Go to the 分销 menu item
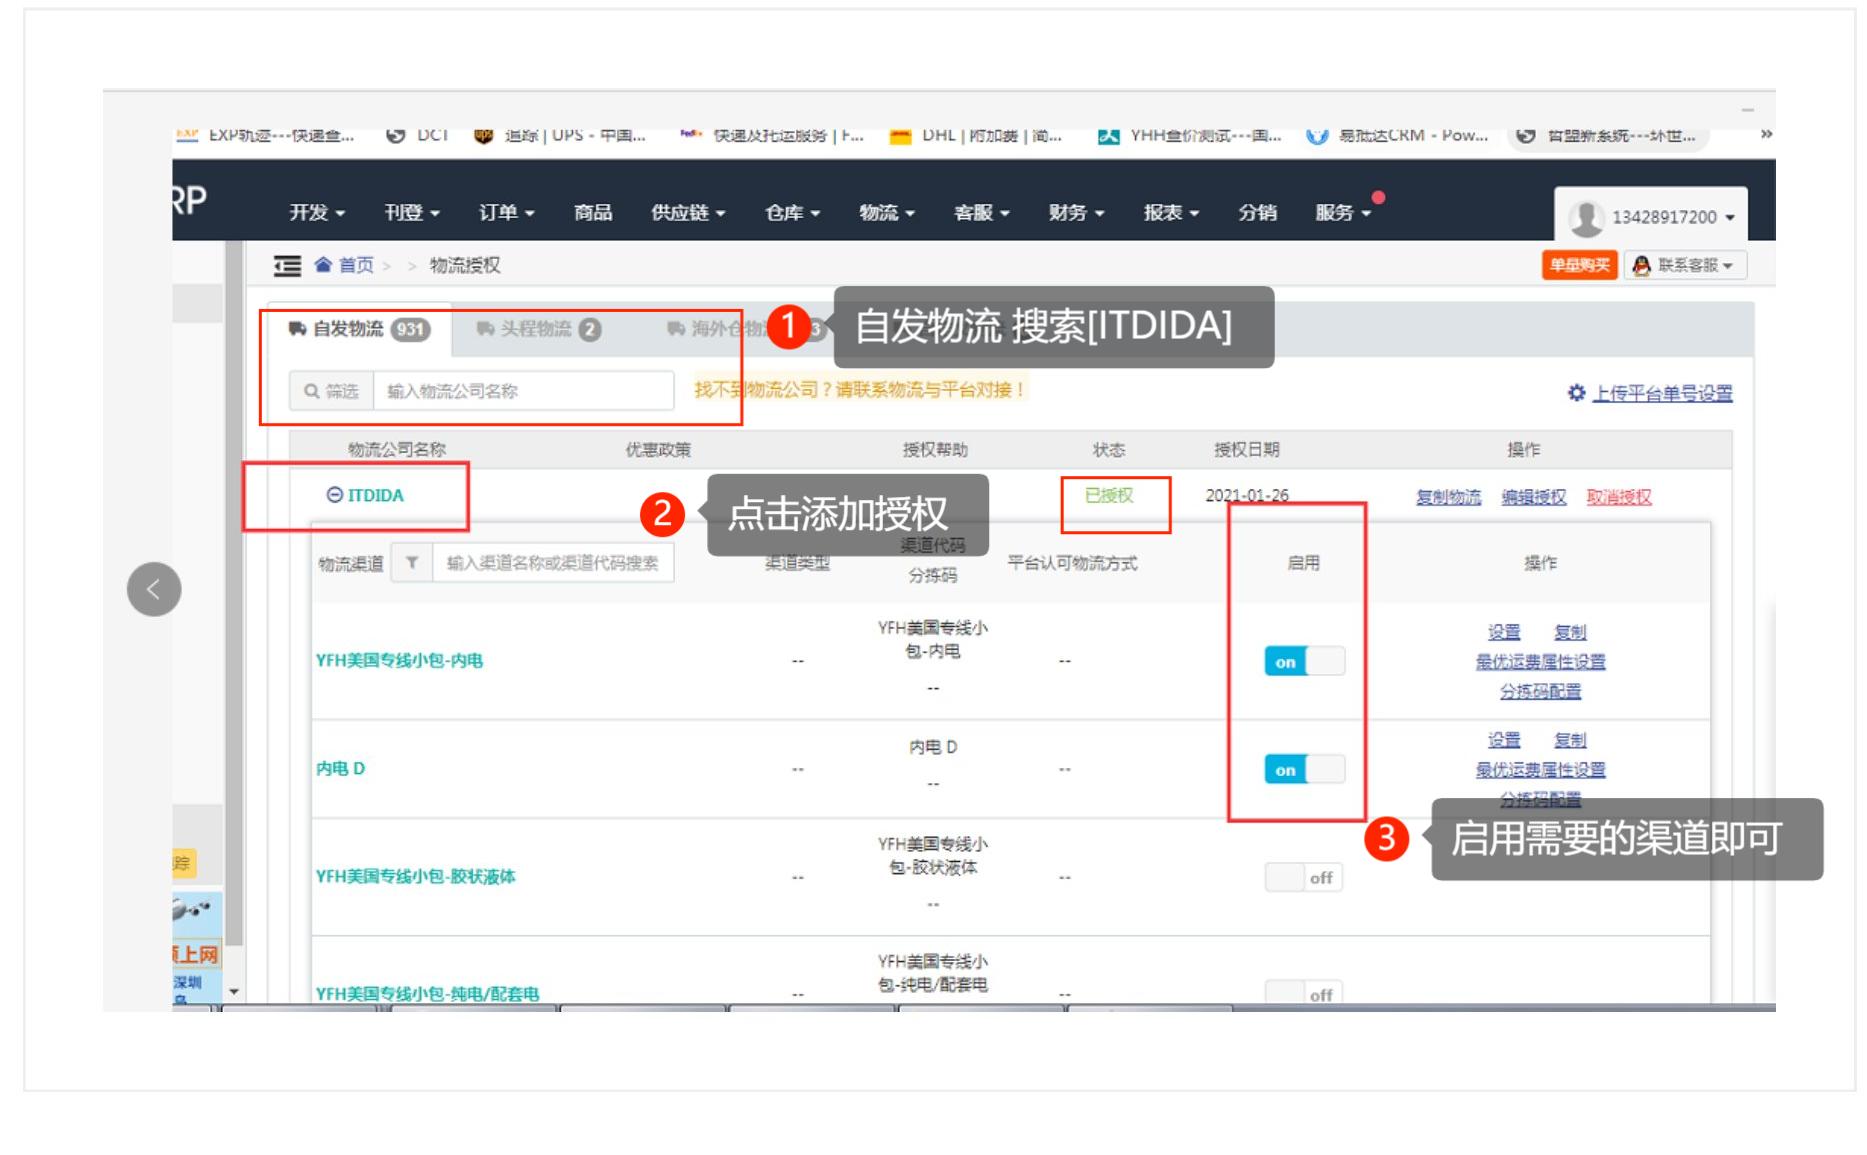Viewport: 1867px width, 1155px height. 1257,212
